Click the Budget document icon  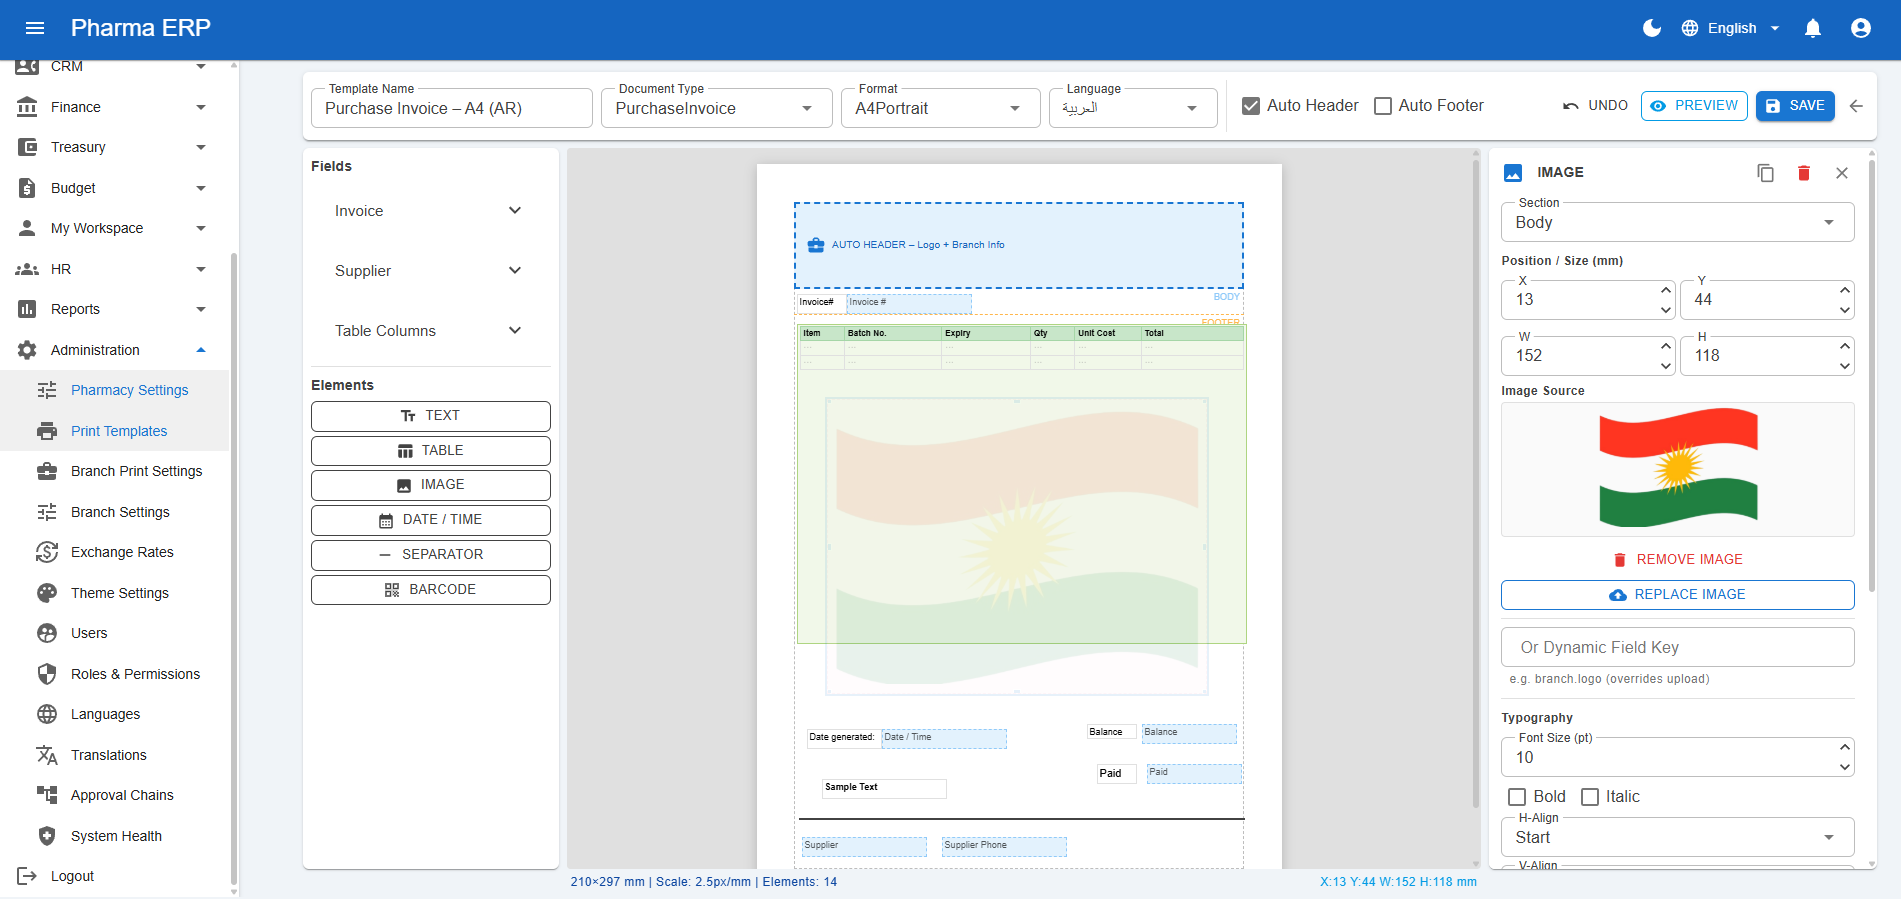(27, 188)
